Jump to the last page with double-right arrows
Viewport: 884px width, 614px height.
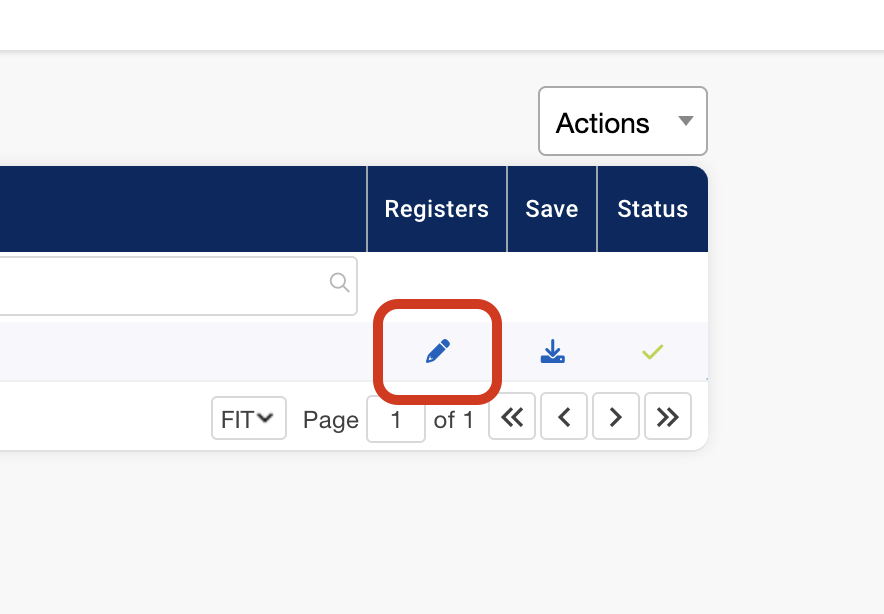point(668,418)
